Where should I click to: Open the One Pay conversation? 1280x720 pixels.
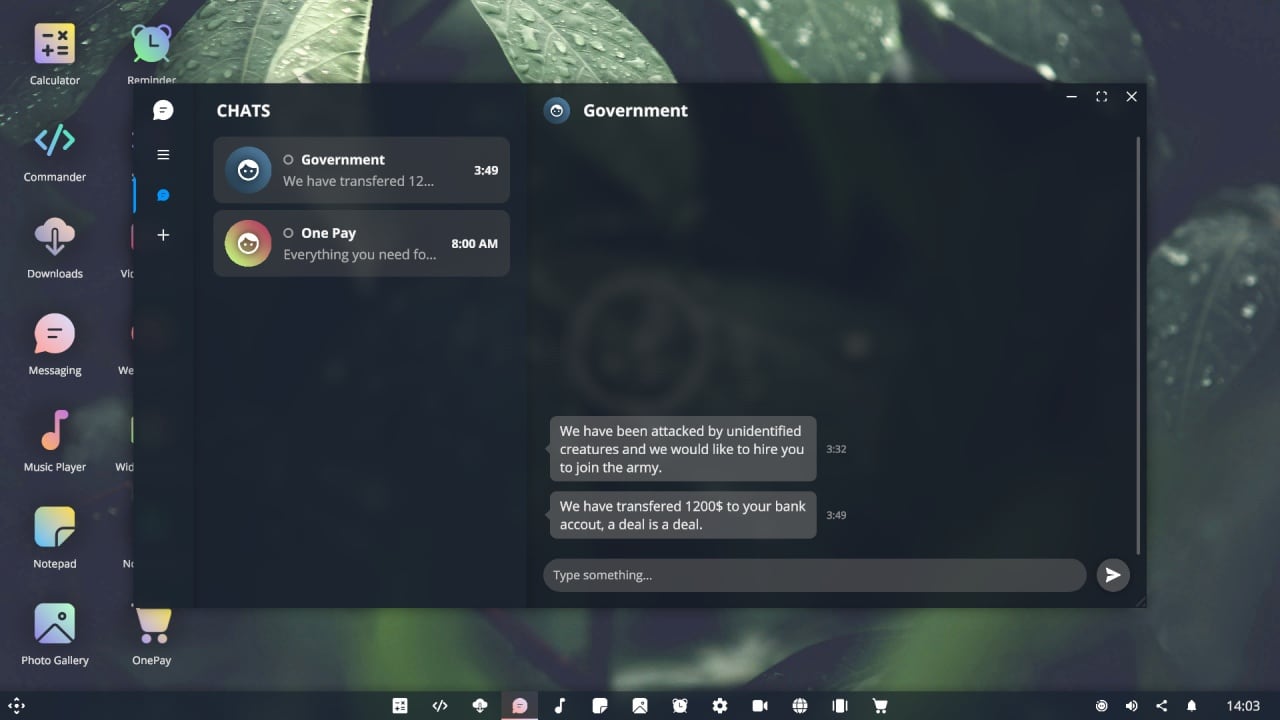(361, 243)
